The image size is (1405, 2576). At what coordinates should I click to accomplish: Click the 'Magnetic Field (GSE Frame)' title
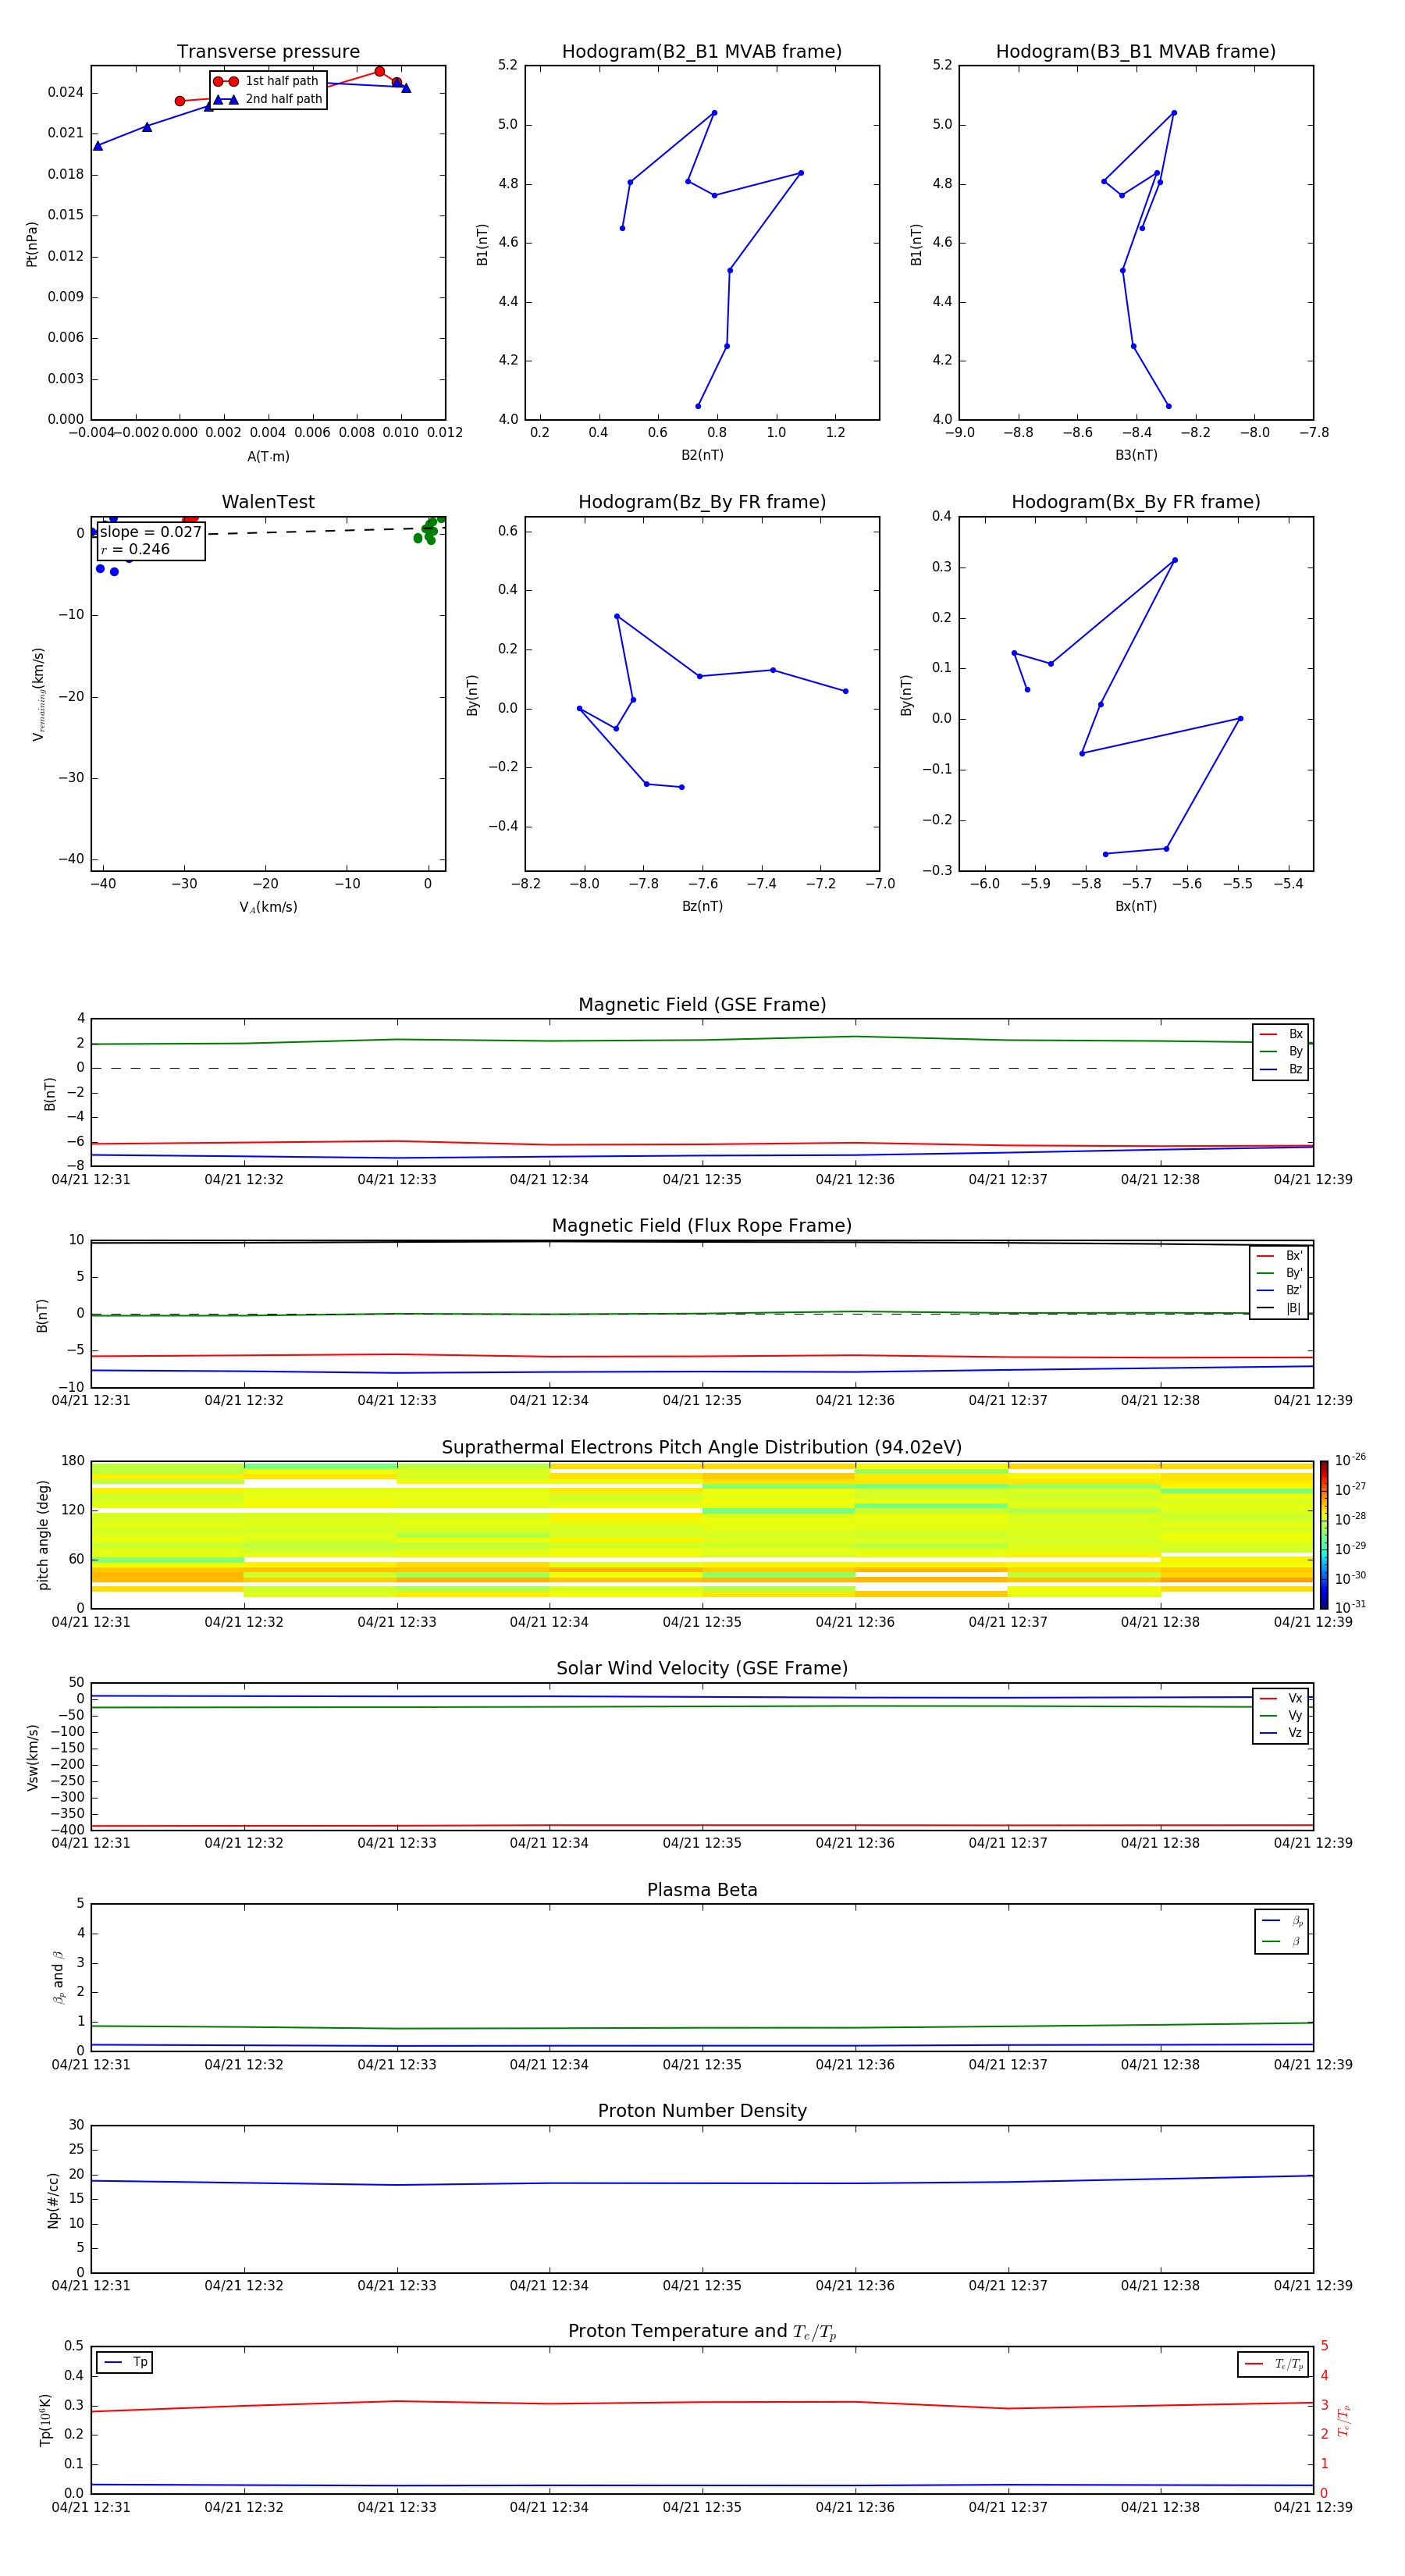click(x=702, y=1005)
